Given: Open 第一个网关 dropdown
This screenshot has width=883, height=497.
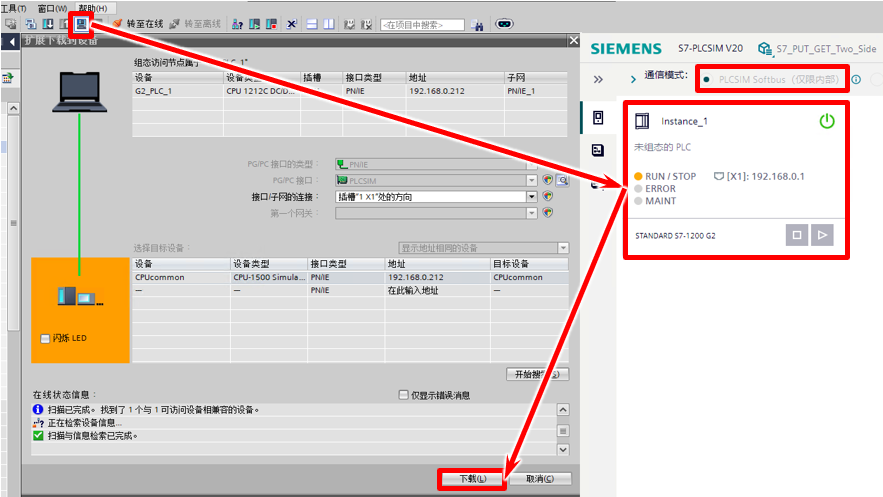Looking at the screenshot, I should [531, 213].
